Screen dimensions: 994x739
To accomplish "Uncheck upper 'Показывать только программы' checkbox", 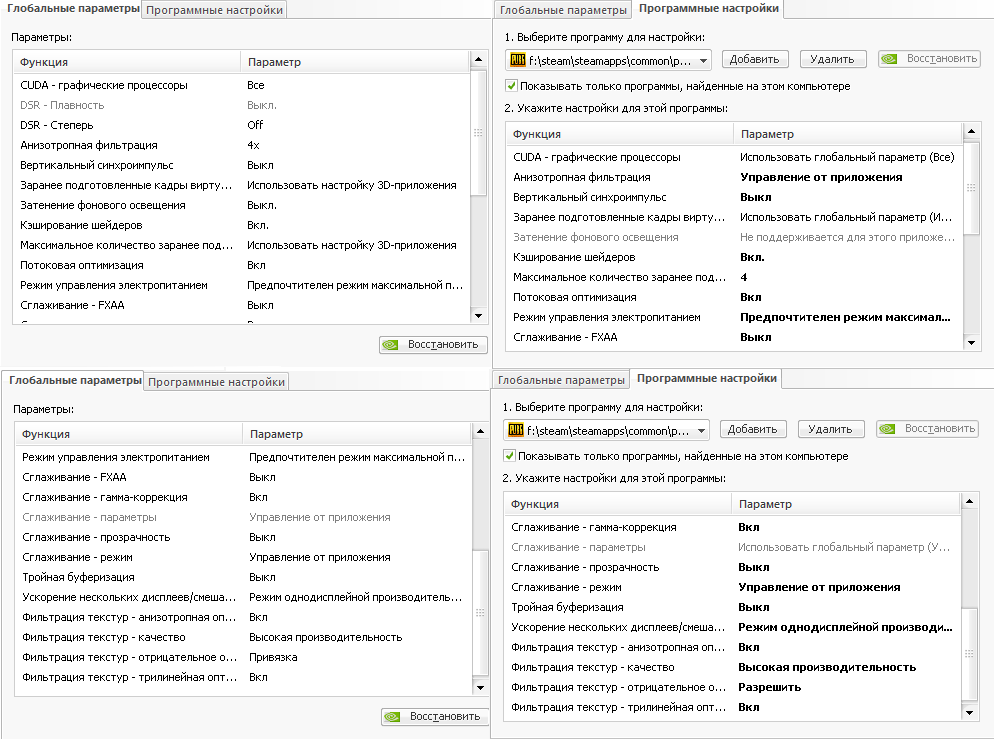I will (512, 86).
